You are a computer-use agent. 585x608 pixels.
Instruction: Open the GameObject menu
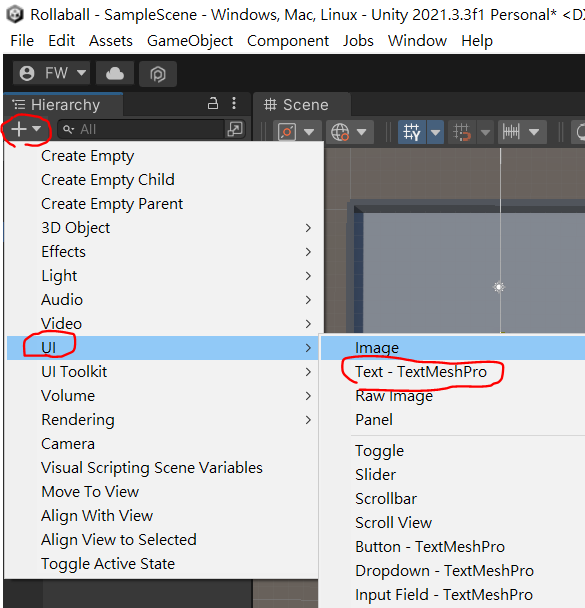pos(190,41)
